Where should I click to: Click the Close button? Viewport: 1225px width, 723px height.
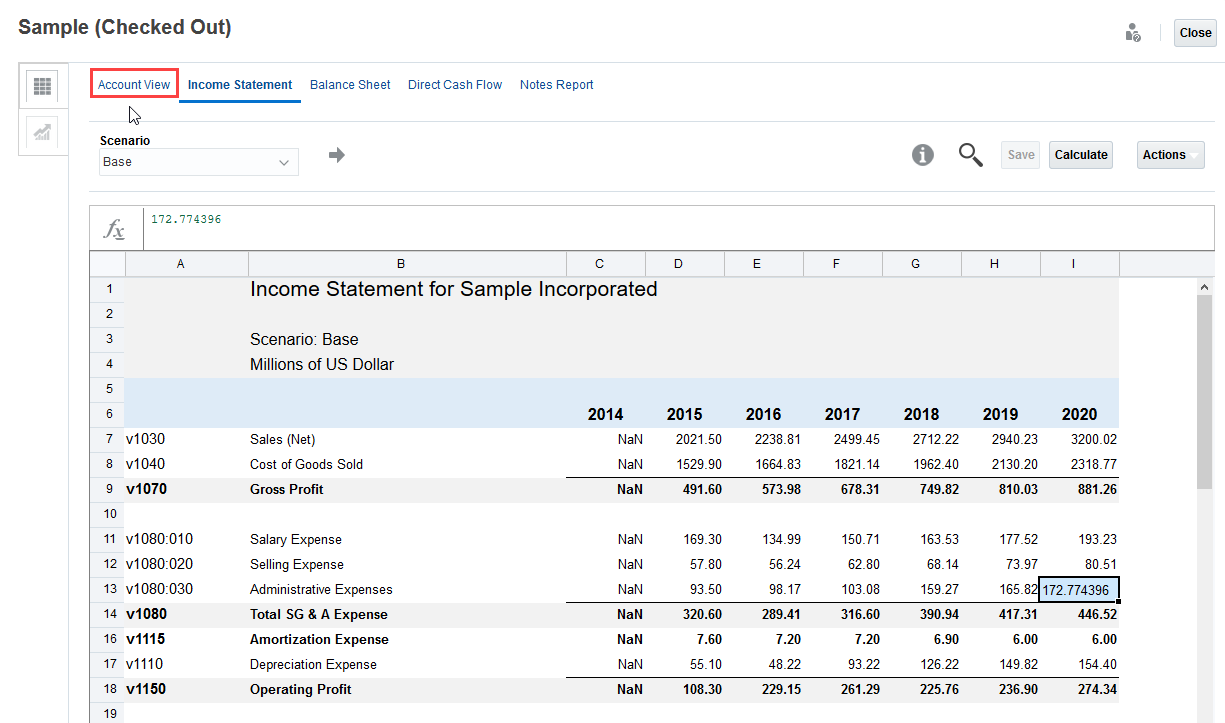click(1195, 32)
